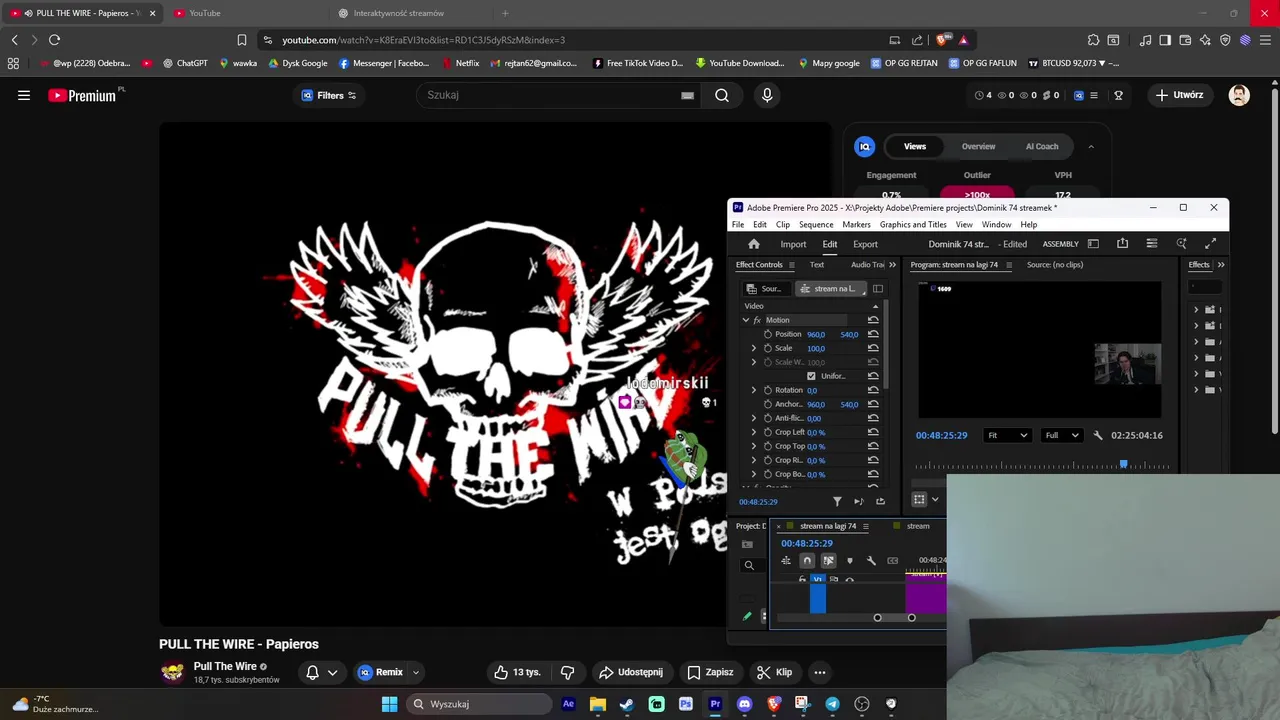Open Program Monitor settings wrench
1280x720 pixels.
(1098, 435)
